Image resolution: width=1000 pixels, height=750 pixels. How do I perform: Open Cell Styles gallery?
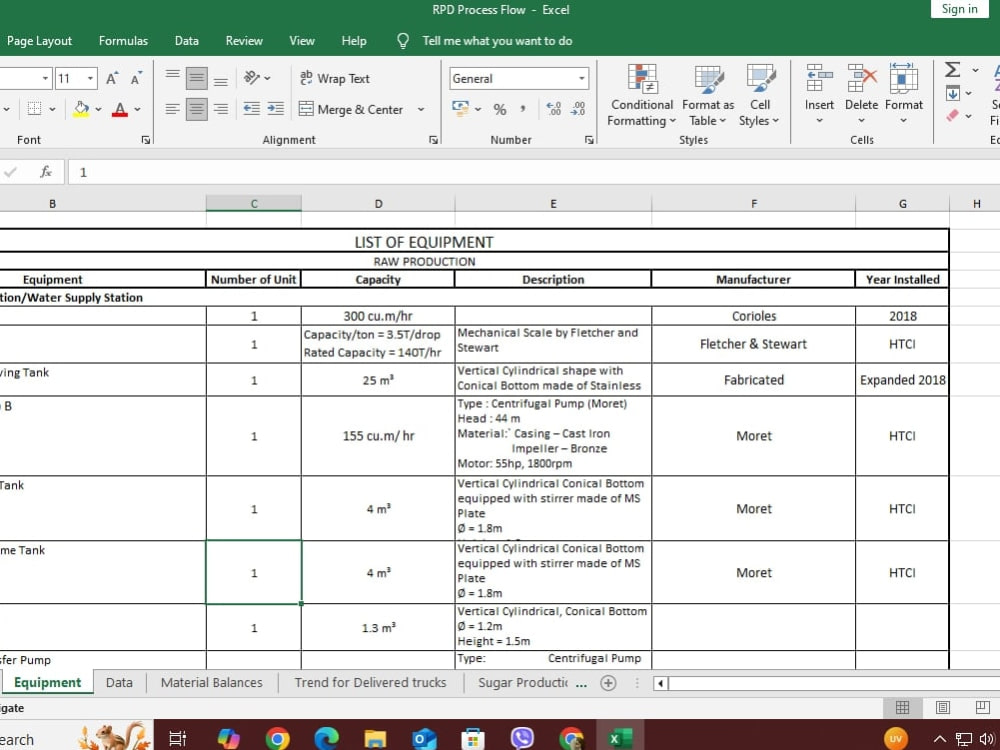pyautogui.click(x=760, y=96)
